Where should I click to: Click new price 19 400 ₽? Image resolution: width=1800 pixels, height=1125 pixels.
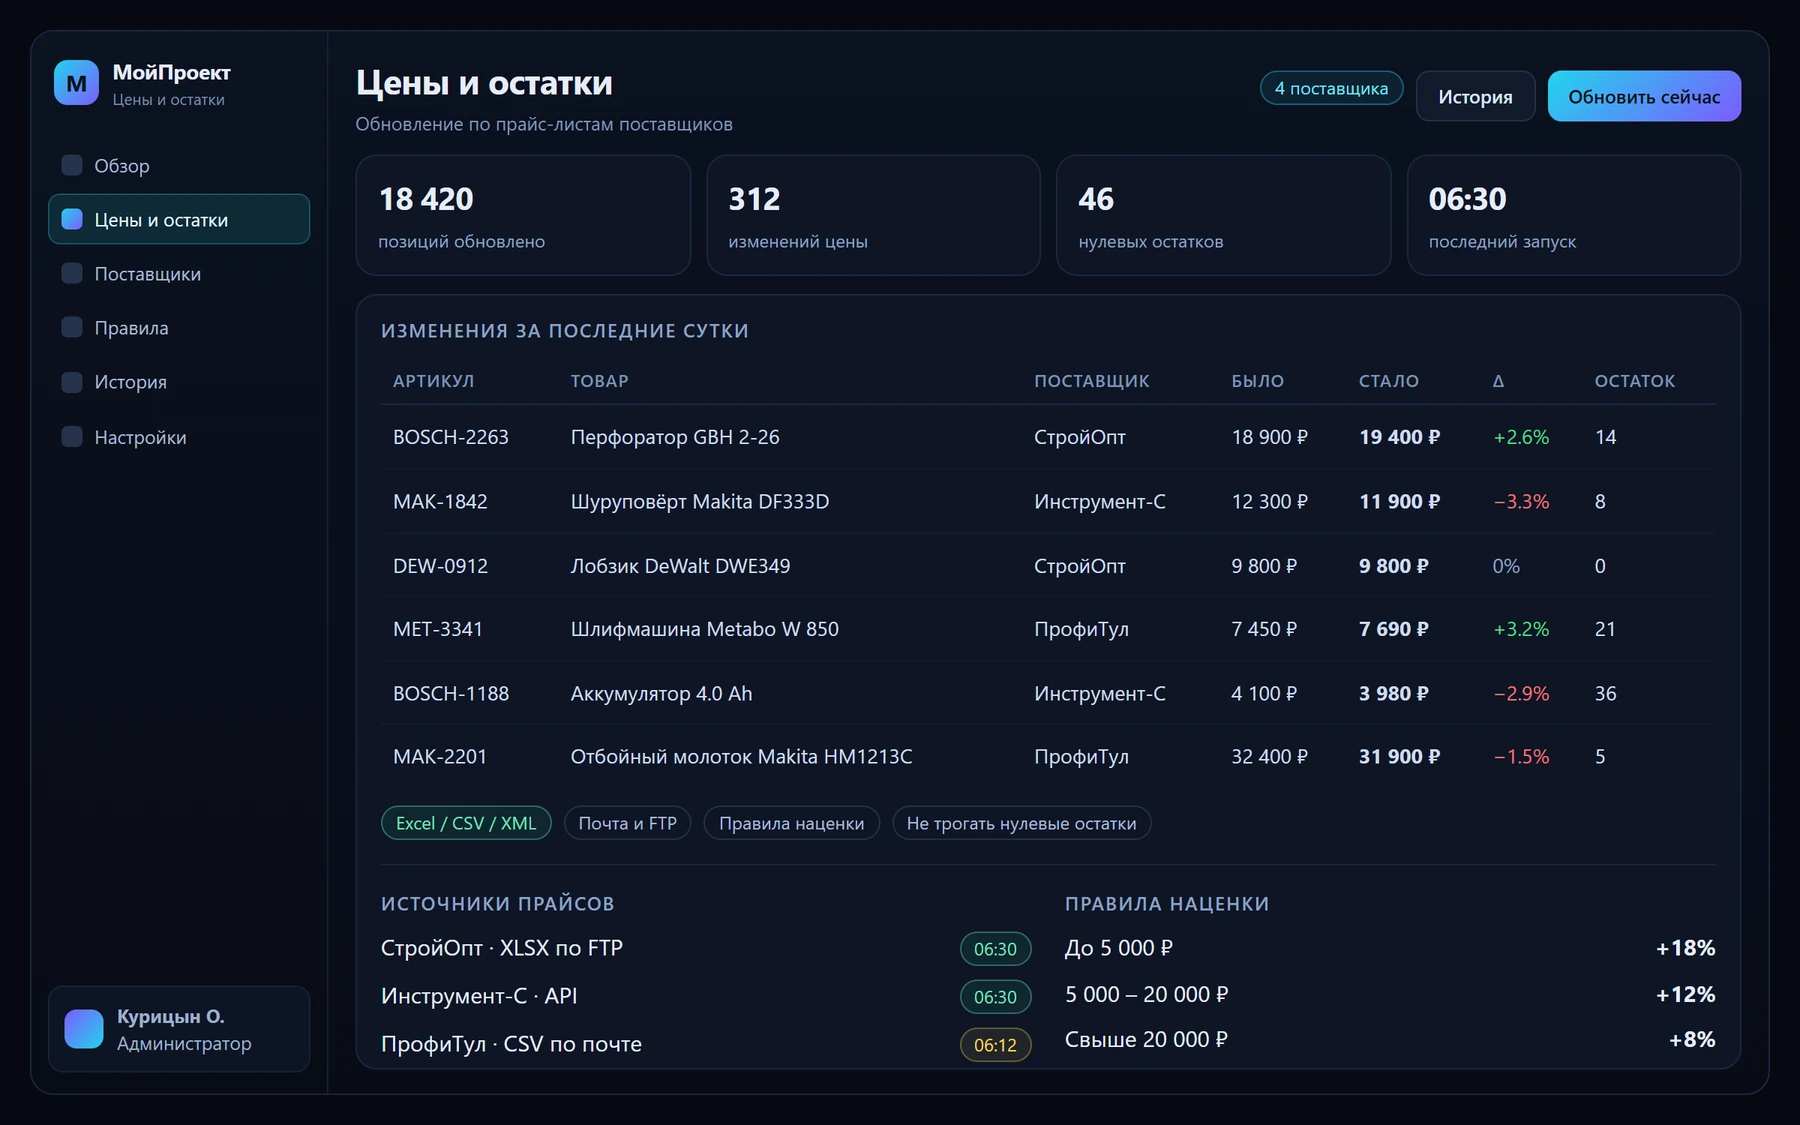[x=1399, y=437]
